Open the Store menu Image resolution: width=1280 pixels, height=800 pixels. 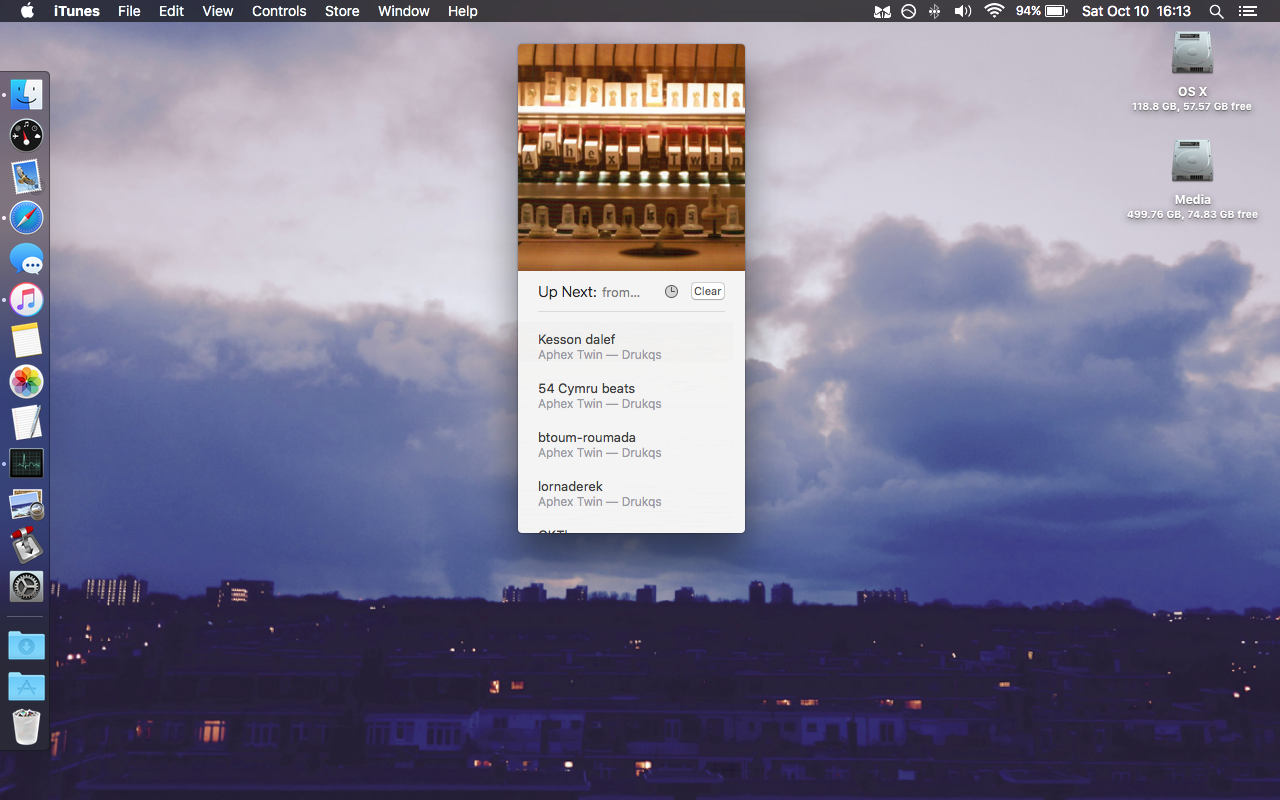342,11
